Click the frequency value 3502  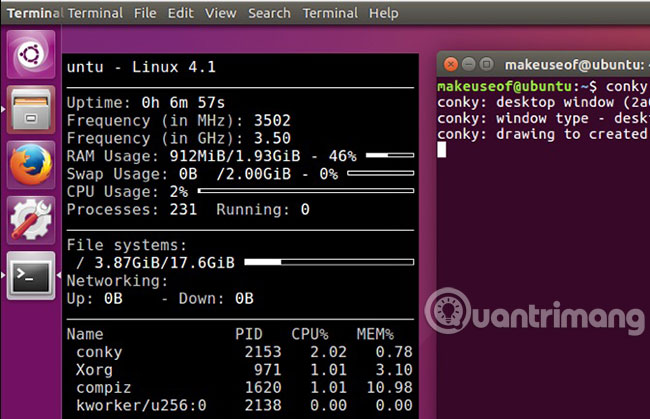click(272, 120)
